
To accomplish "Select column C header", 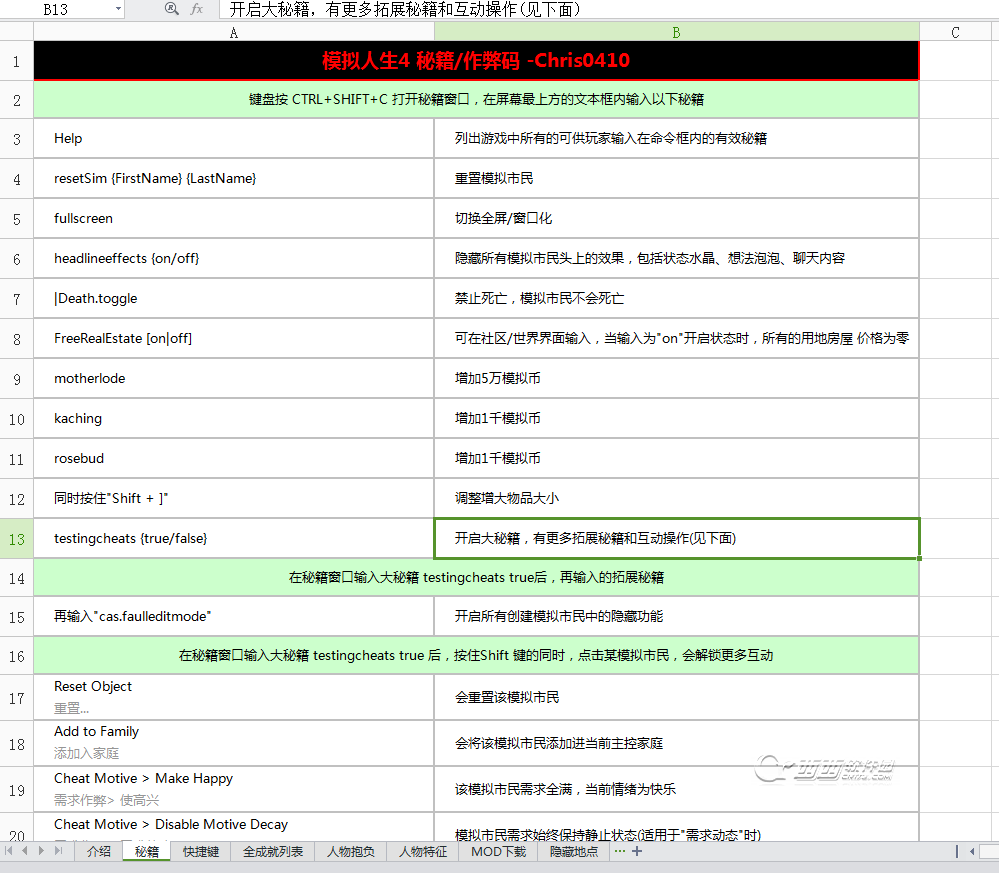I will click(956, 32).
